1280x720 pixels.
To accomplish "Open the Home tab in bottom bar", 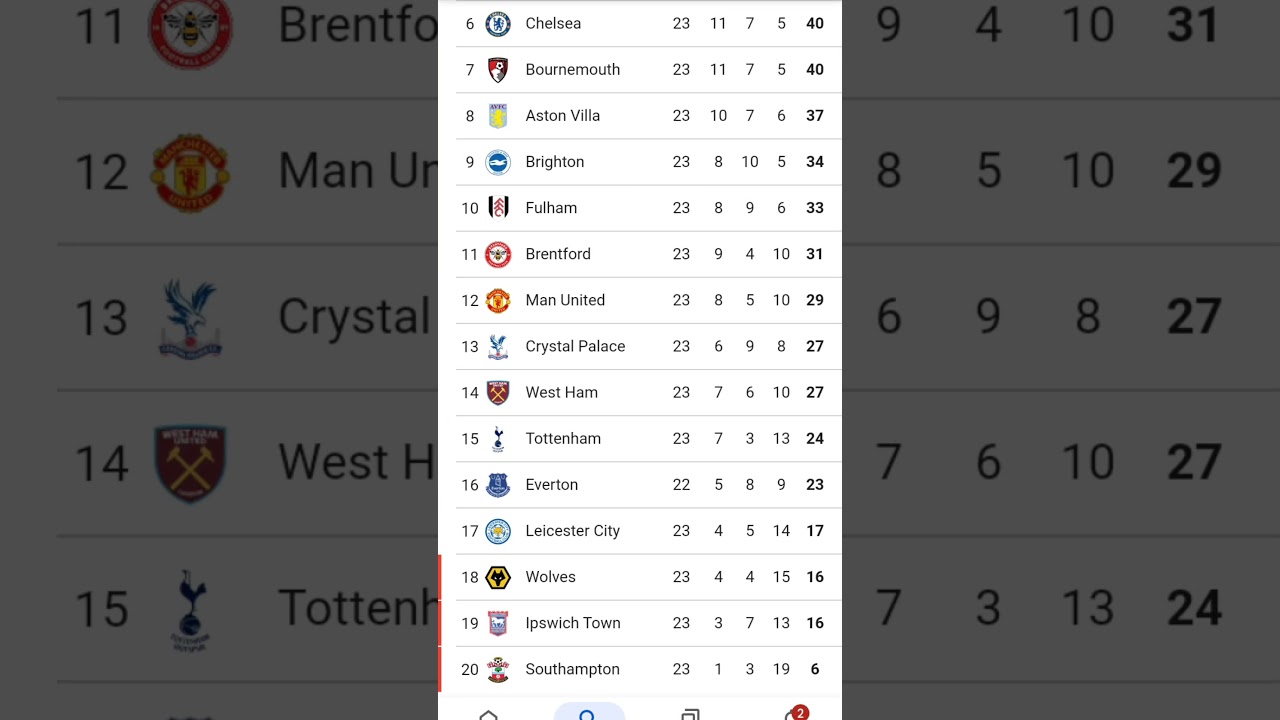I will (488, 714).
